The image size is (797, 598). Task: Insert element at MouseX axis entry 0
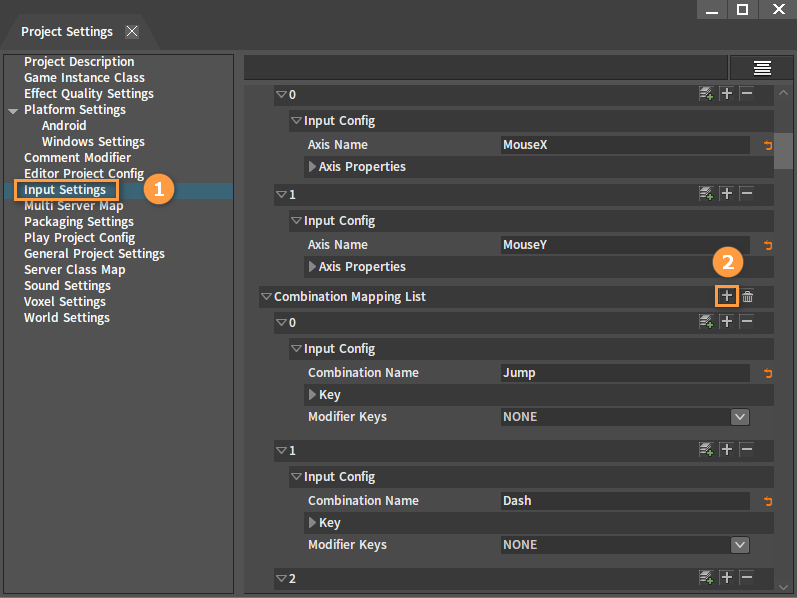pyautogui.click(x=727, y=94)
